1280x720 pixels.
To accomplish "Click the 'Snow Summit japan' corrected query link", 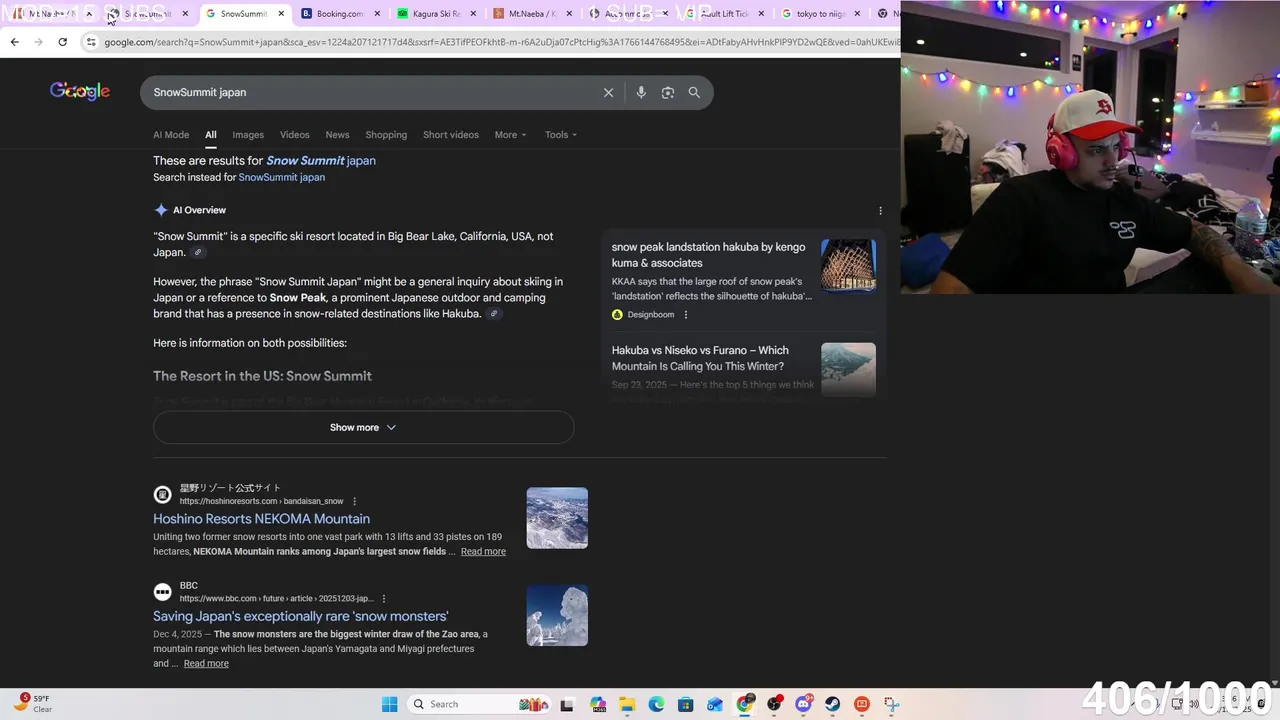I will [x=321, y=160].
